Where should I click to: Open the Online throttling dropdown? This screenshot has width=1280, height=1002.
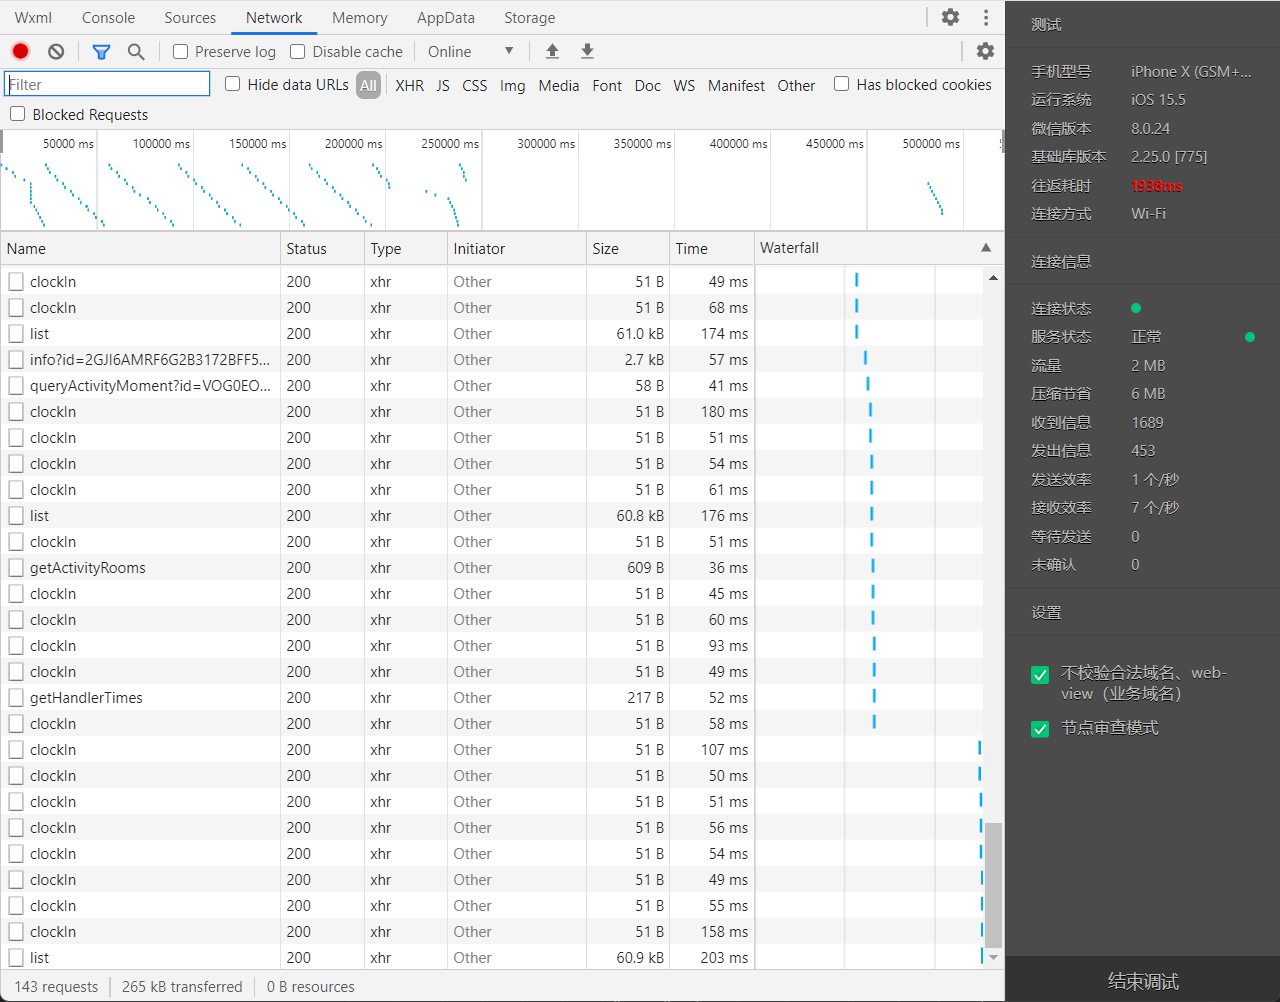point(470,51)
